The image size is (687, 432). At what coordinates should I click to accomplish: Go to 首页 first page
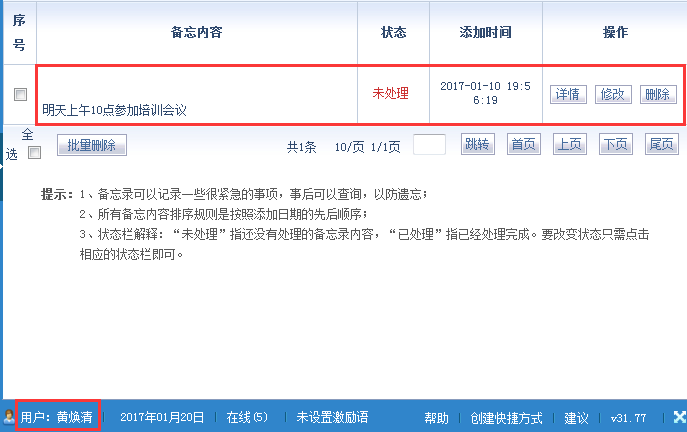(x=523, y=145)
